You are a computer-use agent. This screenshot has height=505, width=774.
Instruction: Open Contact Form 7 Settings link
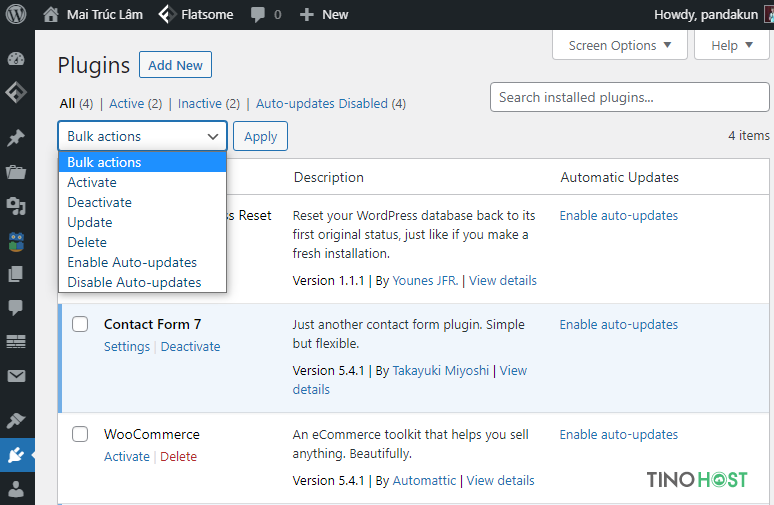coord(126,347)
